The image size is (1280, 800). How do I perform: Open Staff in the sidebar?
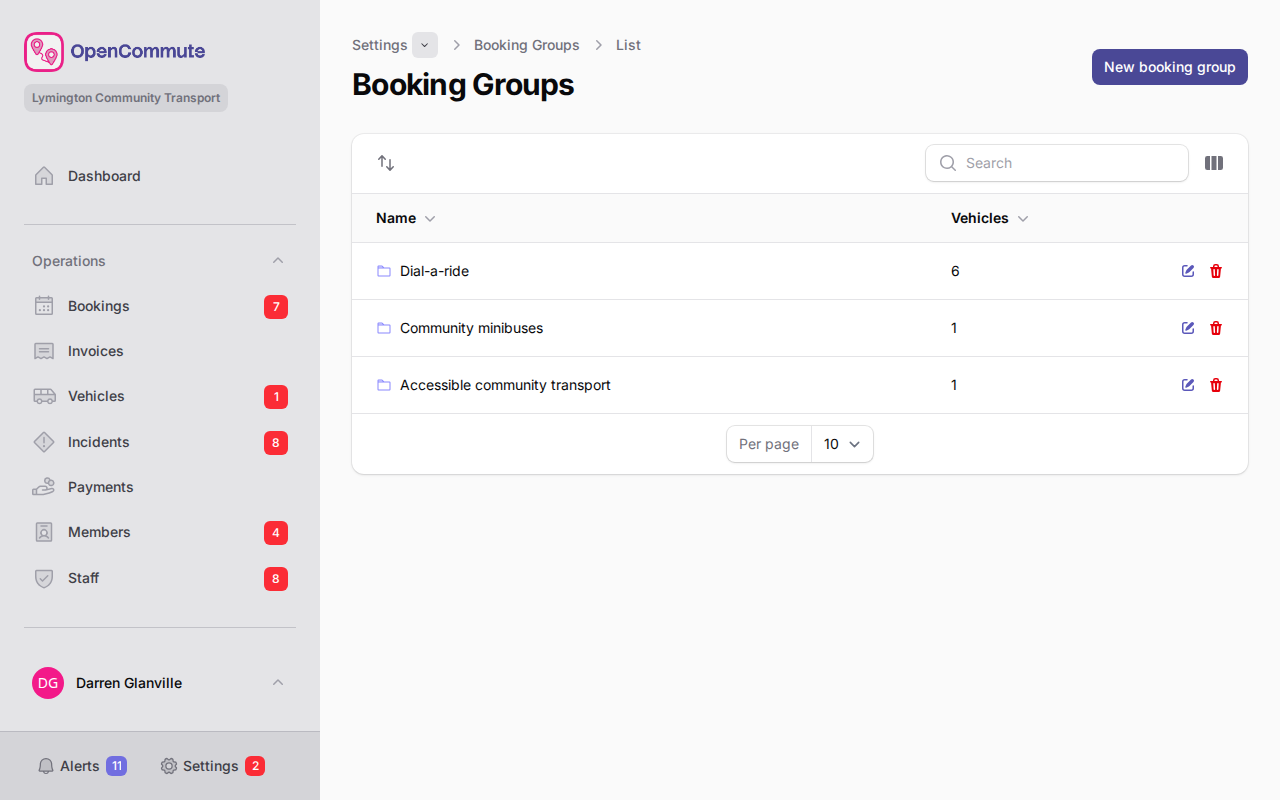(160, 578)
